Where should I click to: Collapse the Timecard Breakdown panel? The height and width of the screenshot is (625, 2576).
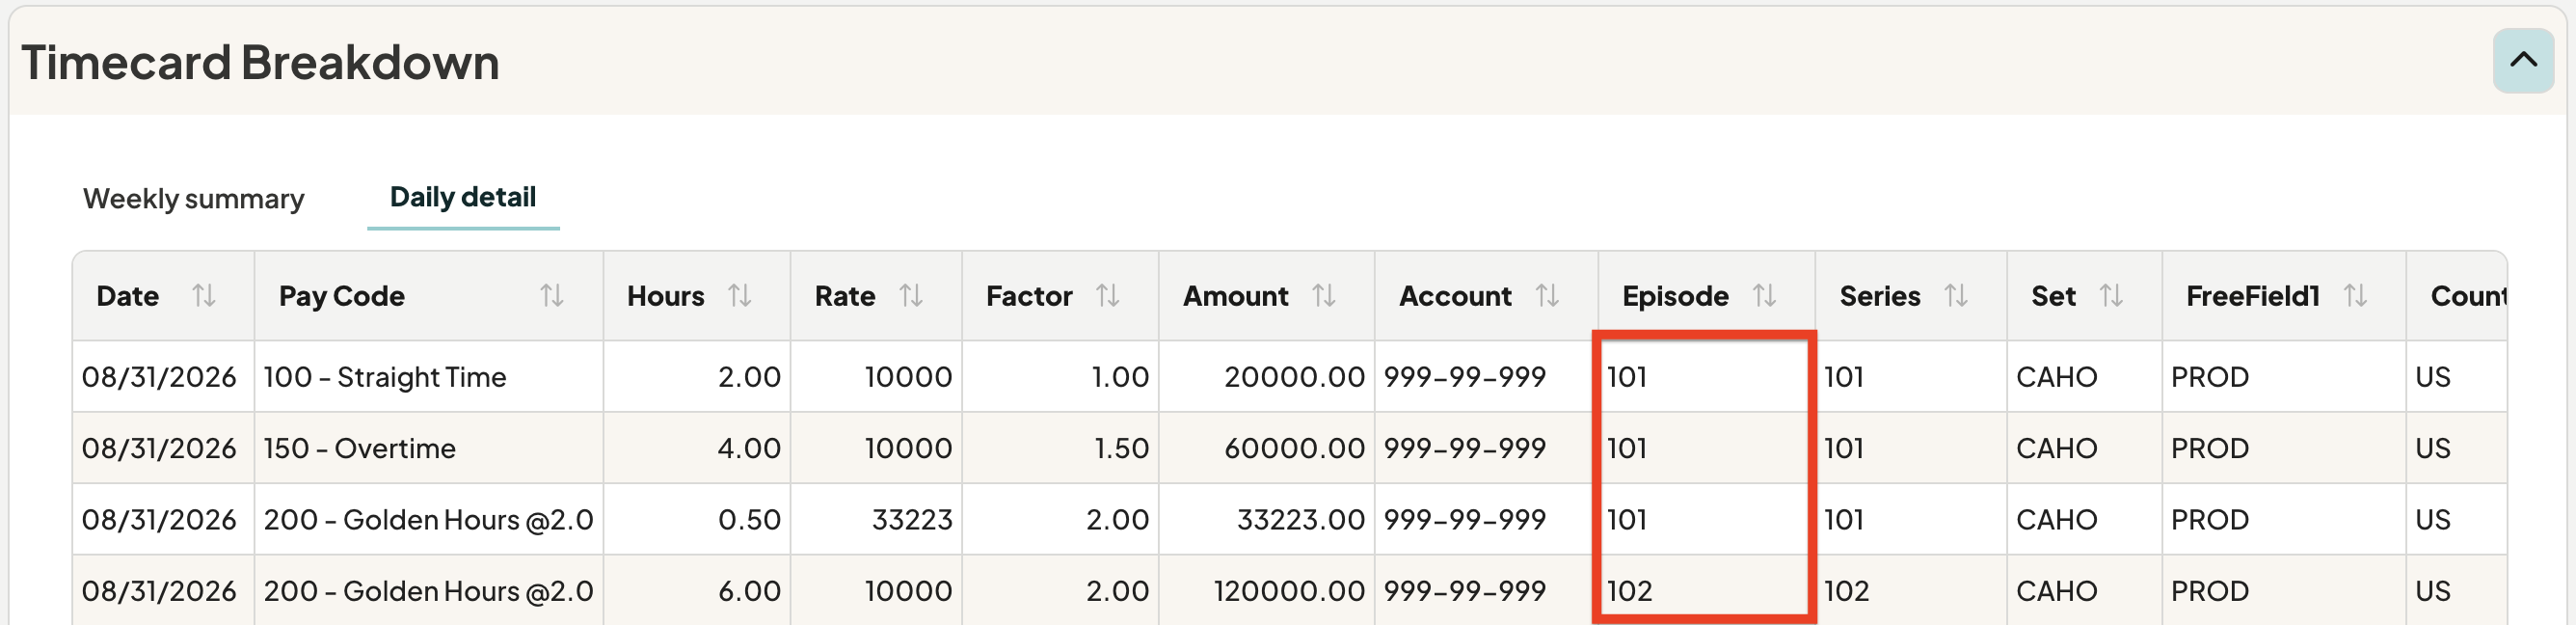pos(2523,61)
